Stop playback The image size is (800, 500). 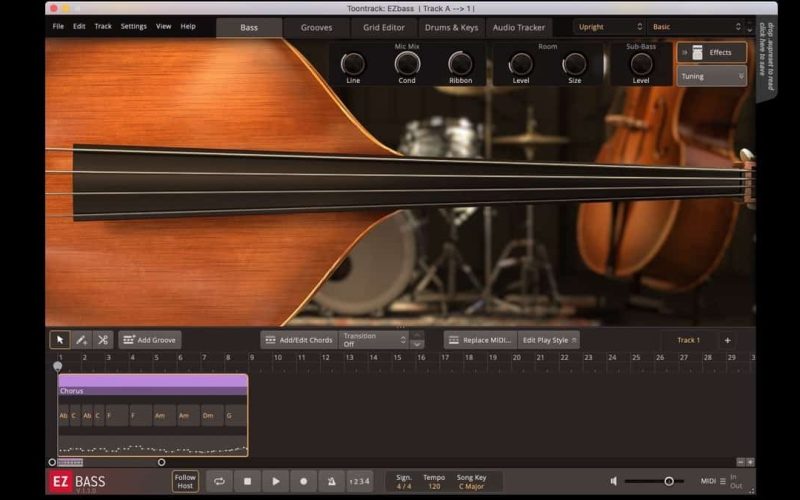click(247, 481)
